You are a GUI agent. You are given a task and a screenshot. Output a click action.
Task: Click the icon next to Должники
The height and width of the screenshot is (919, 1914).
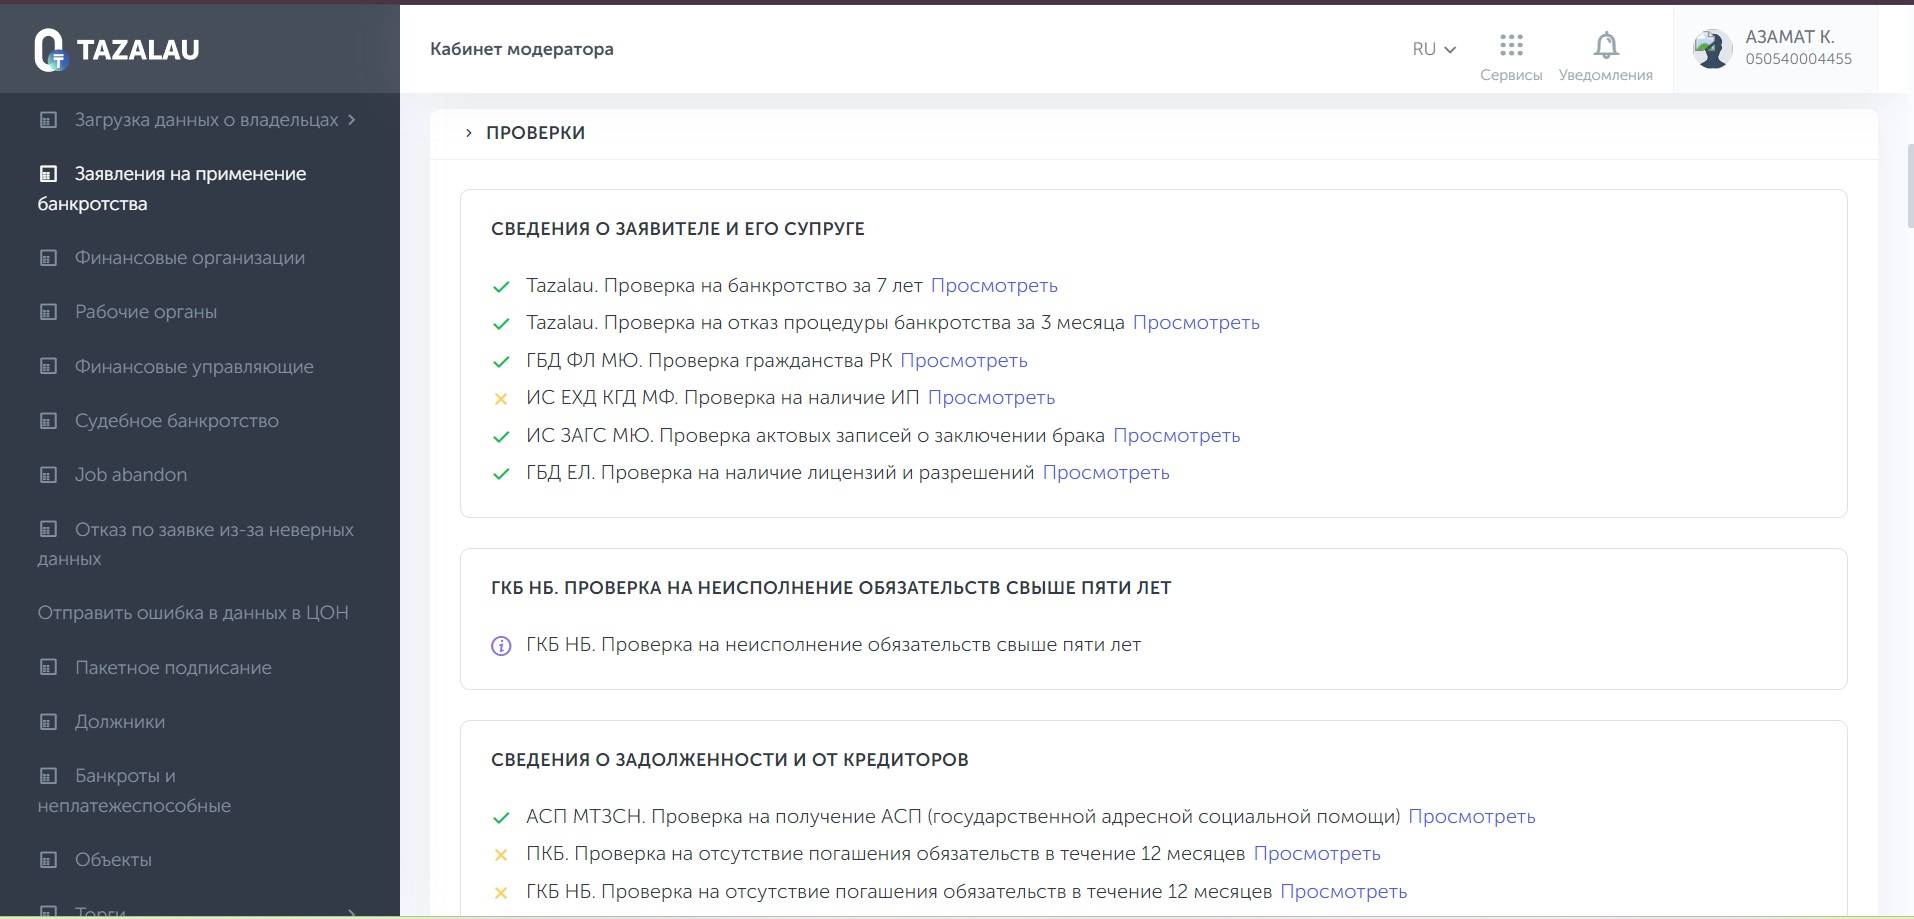click(48, 722)
